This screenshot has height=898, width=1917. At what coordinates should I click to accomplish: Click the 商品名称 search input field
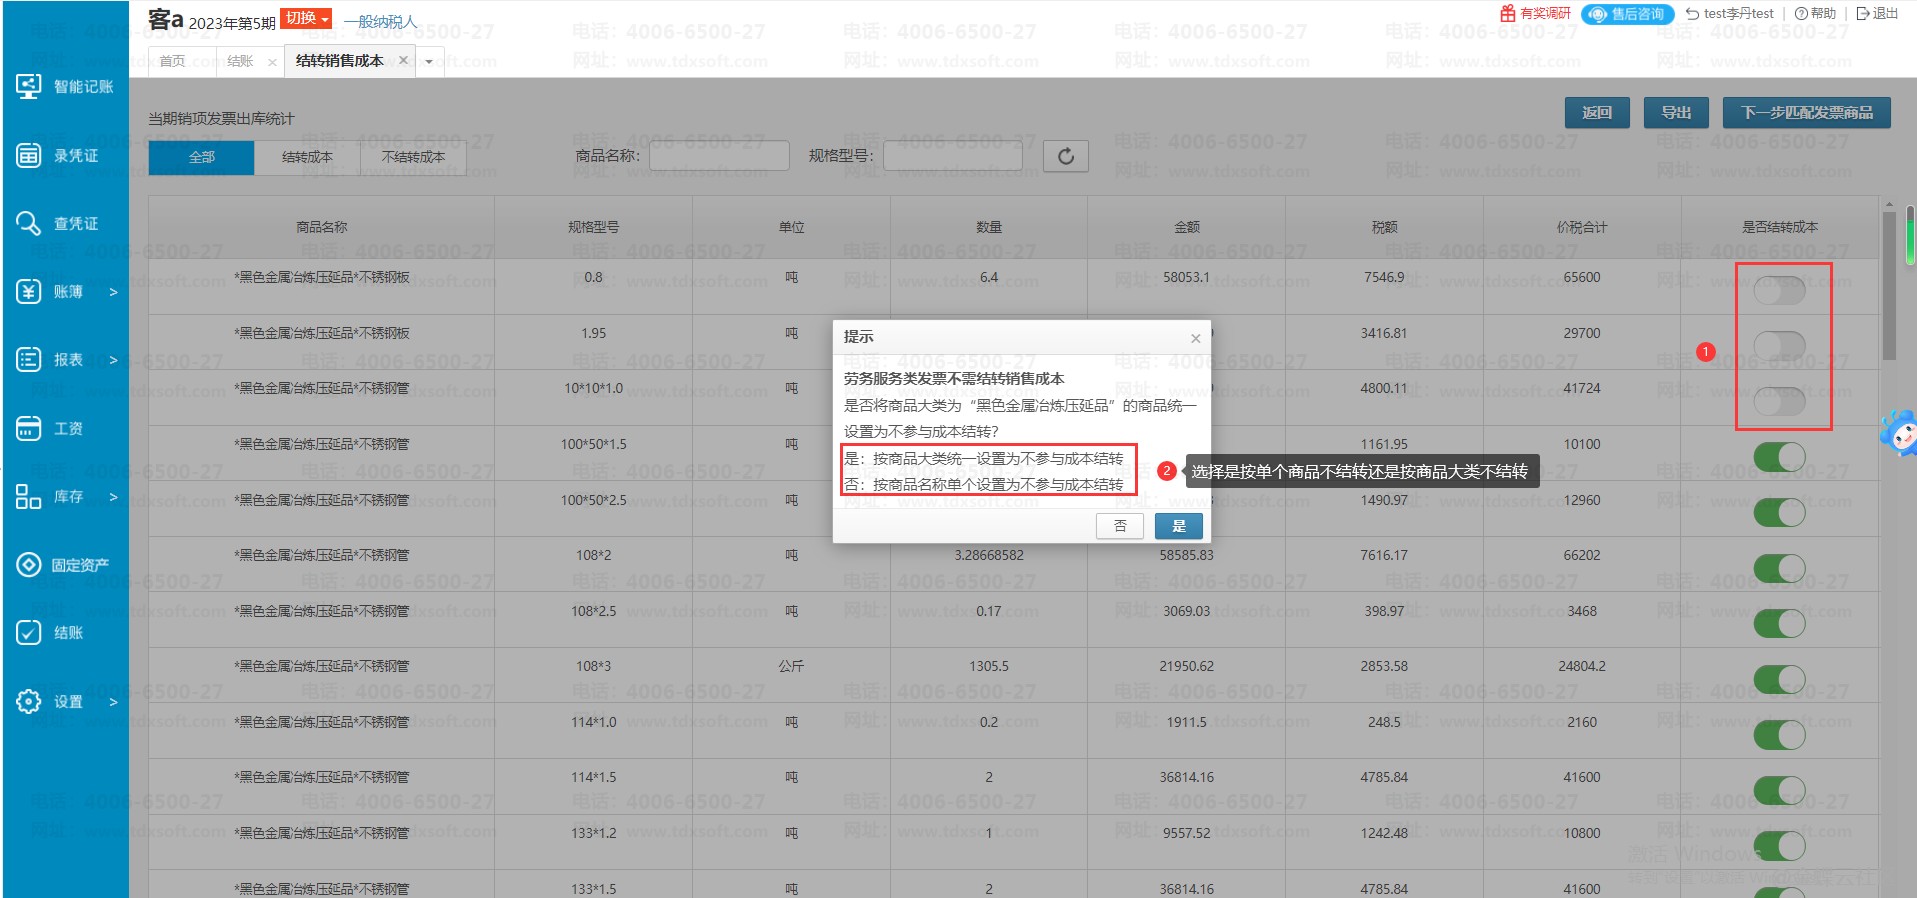718,156
